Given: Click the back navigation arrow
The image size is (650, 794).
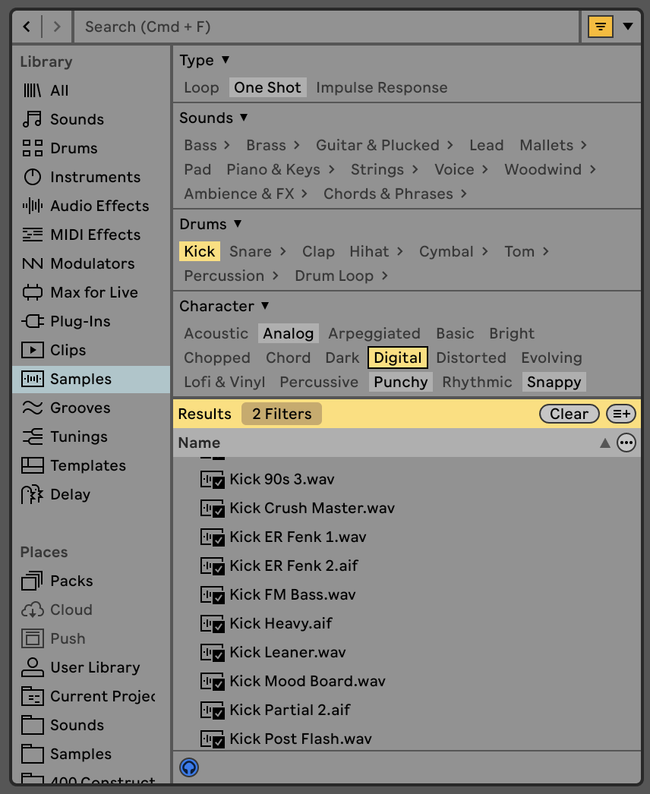Looking at the screenshot, I should click(x=27, y=27).
